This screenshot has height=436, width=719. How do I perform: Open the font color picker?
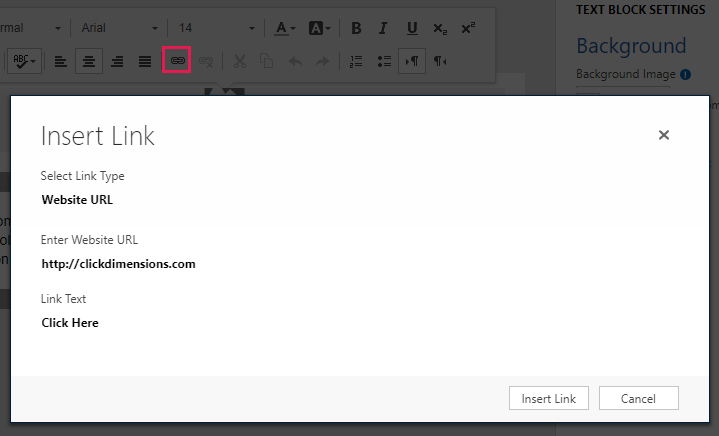coord(285,28)
